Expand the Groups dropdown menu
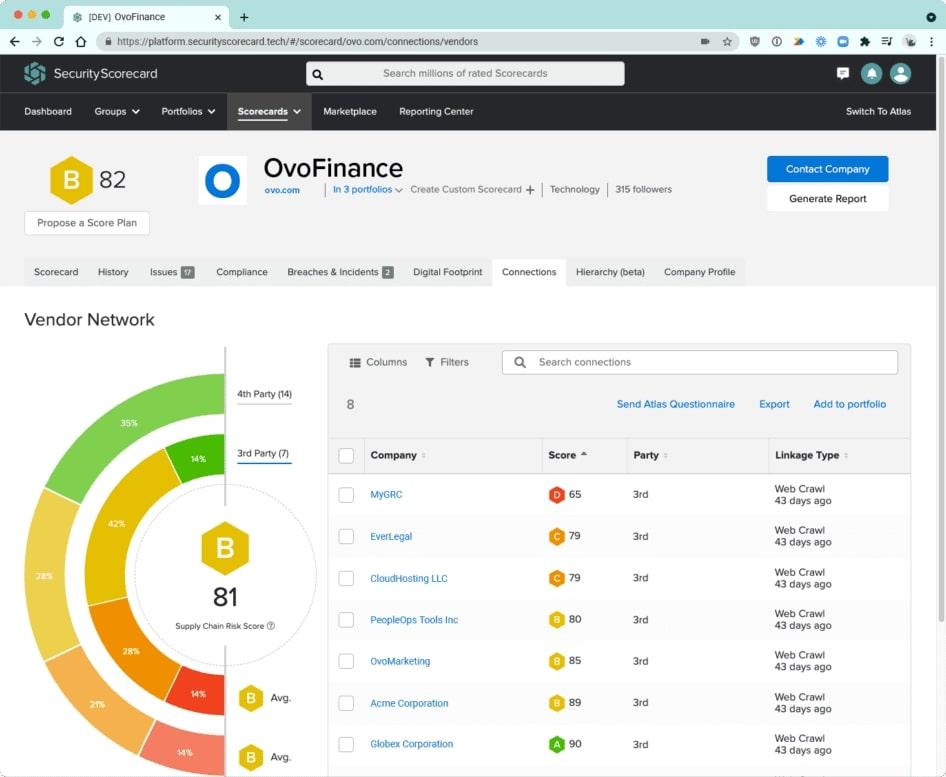The height and width of the screenshot is (777, 946). (116, 112)
